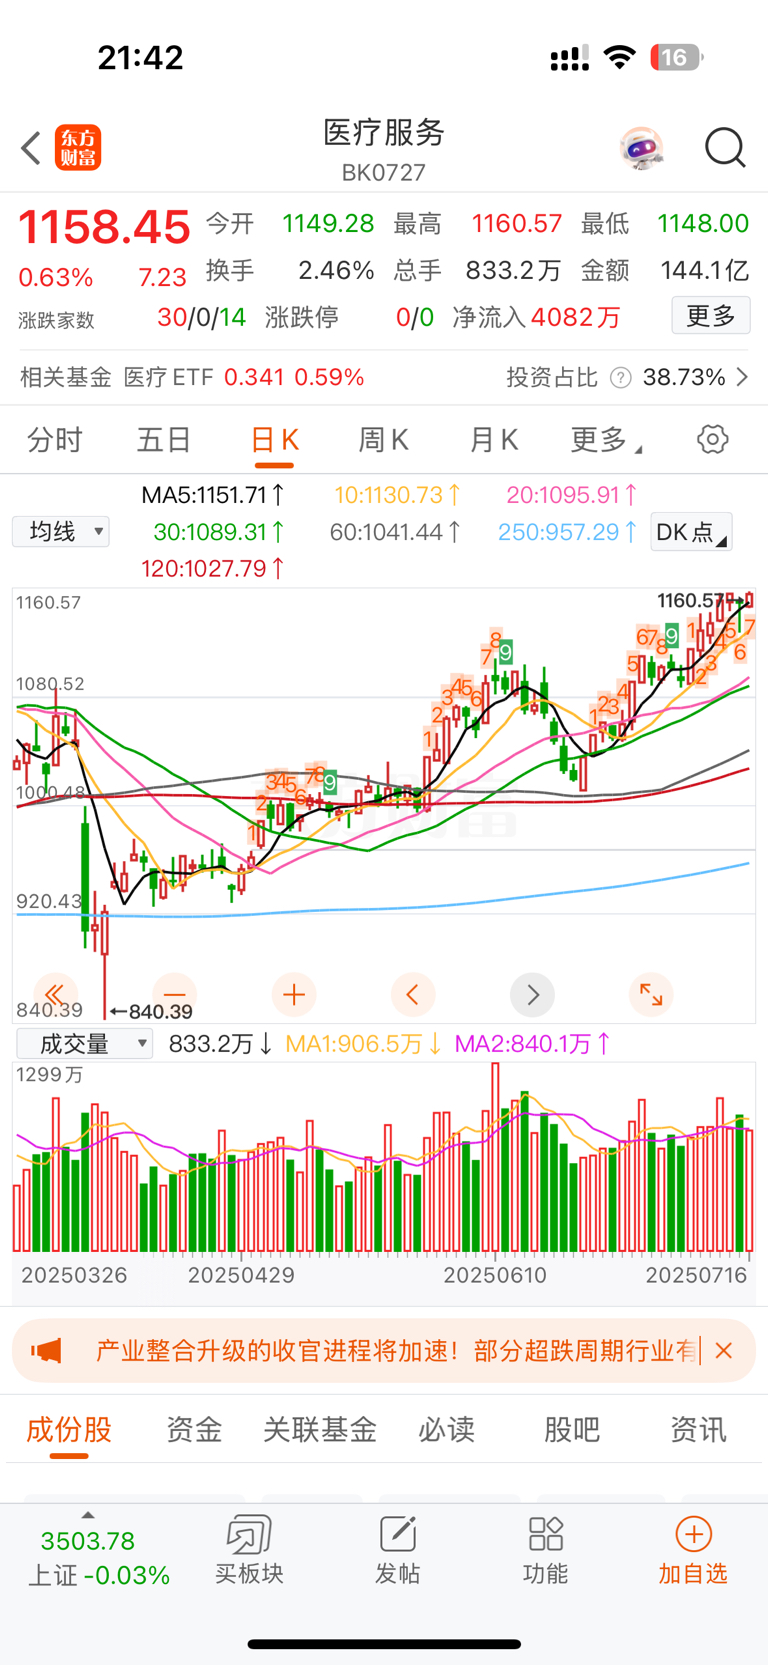The height and width of the screenshot is (1665, 769).
Task: Tap the back arrow icon
Action: 31,148
